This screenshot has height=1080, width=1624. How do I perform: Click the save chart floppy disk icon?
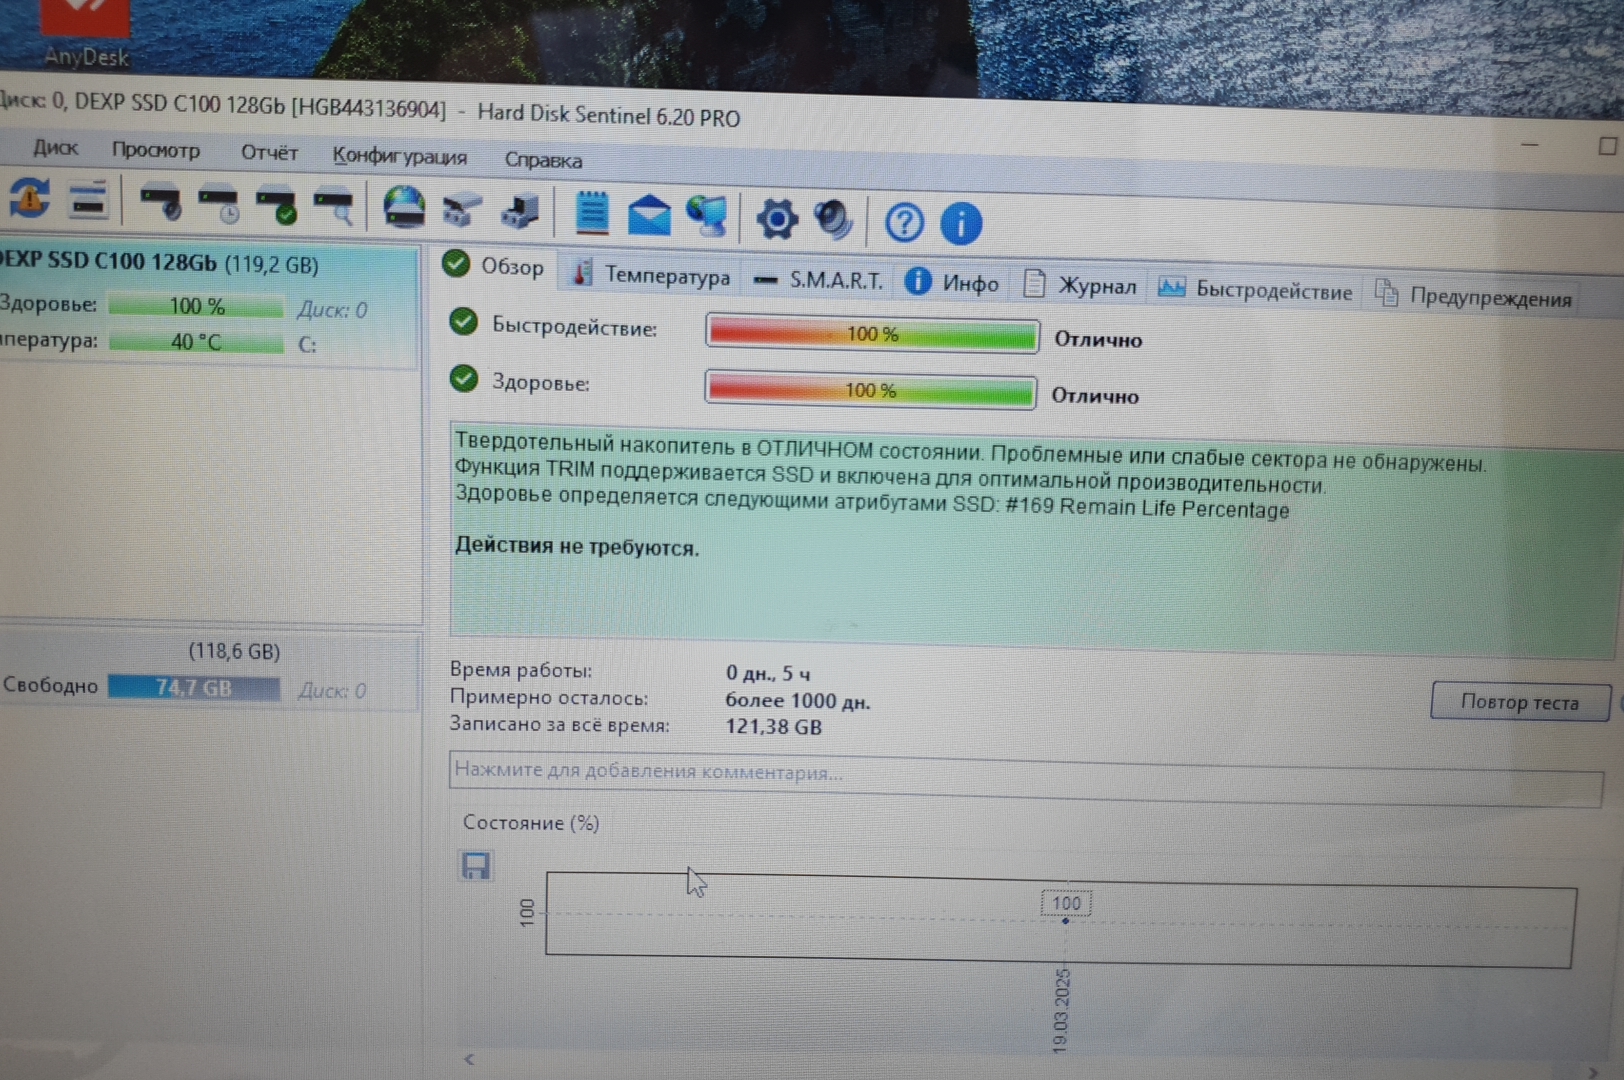tap(476, 865)
